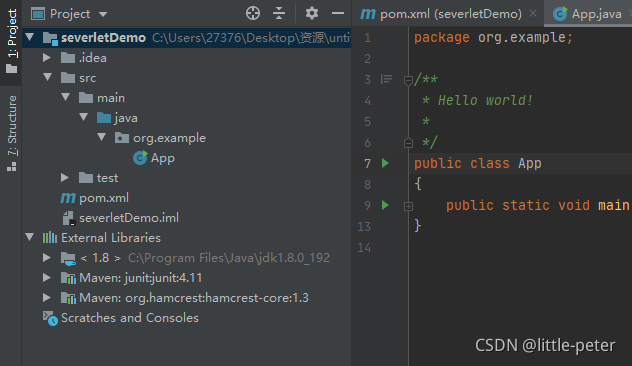This screenshot has width=632, height=366.
Task: Collapse External Libraries node
Action: coord(30,237)
